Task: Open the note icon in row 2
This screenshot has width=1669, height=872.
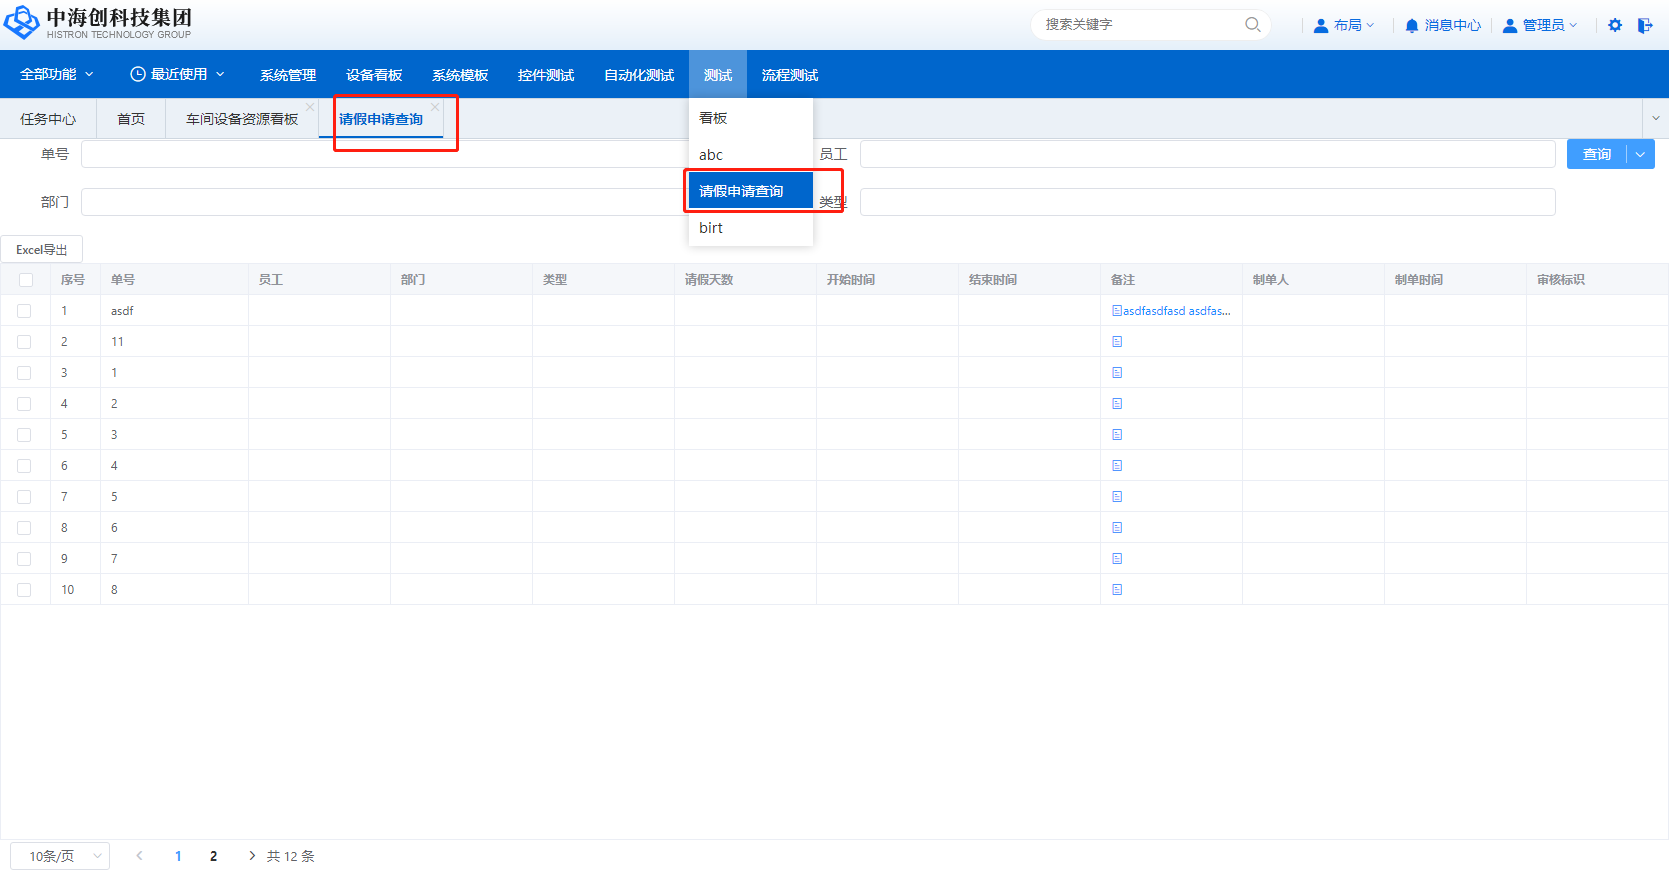Action: point(1117,342)
